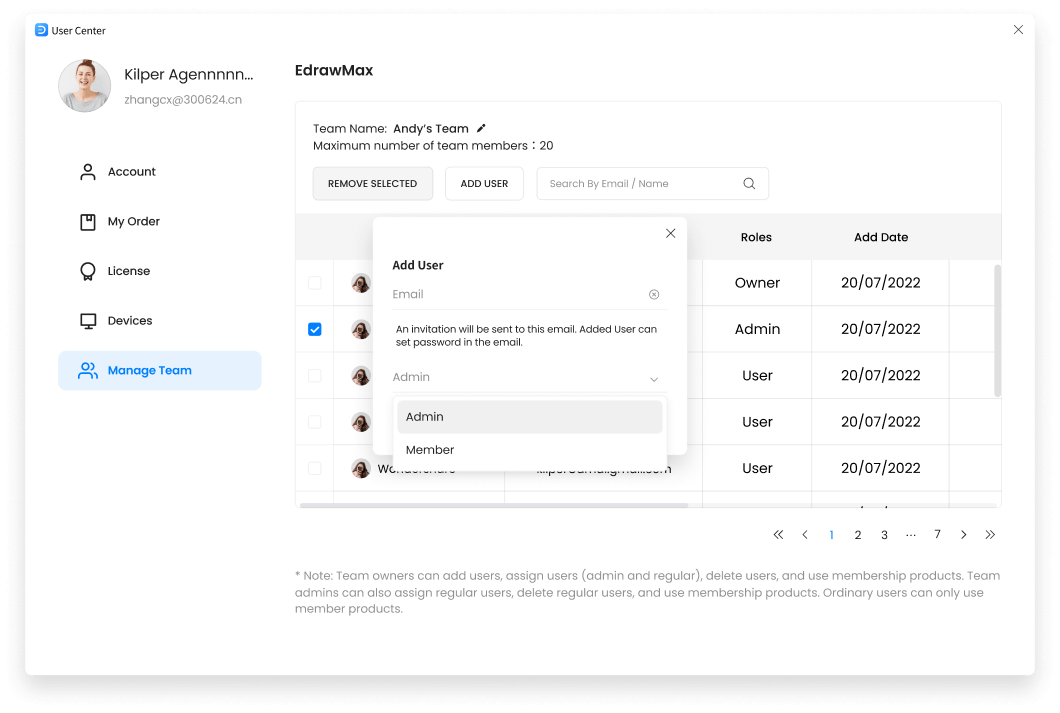
Task: Click the avatar in the Owner row
Action: coord(361,283)
